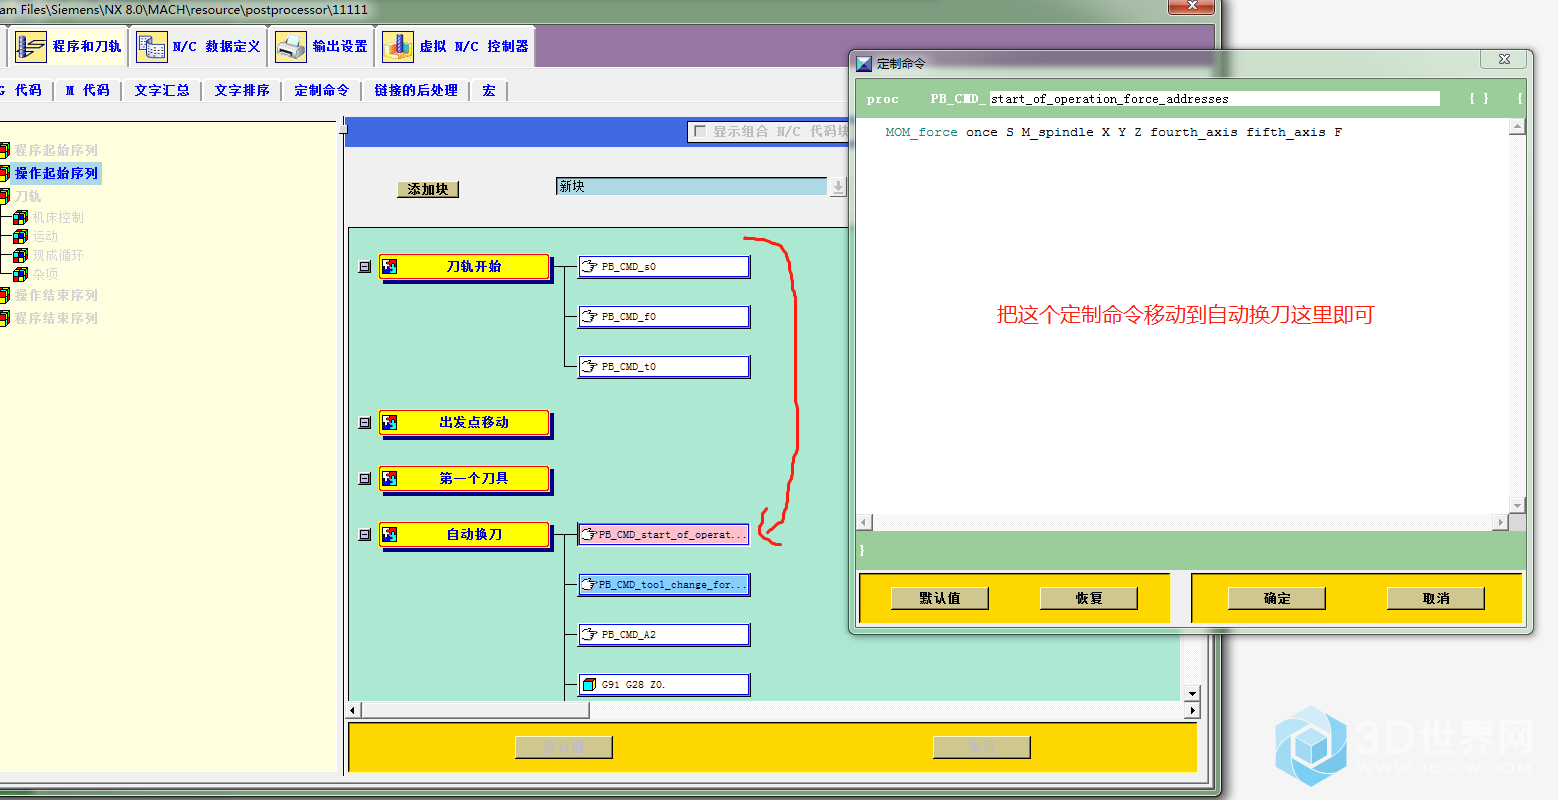Switch to the 文字排序 tab
Viewport: 1558px width, 800px height.
pyautogui.click(x=242, y=90)
